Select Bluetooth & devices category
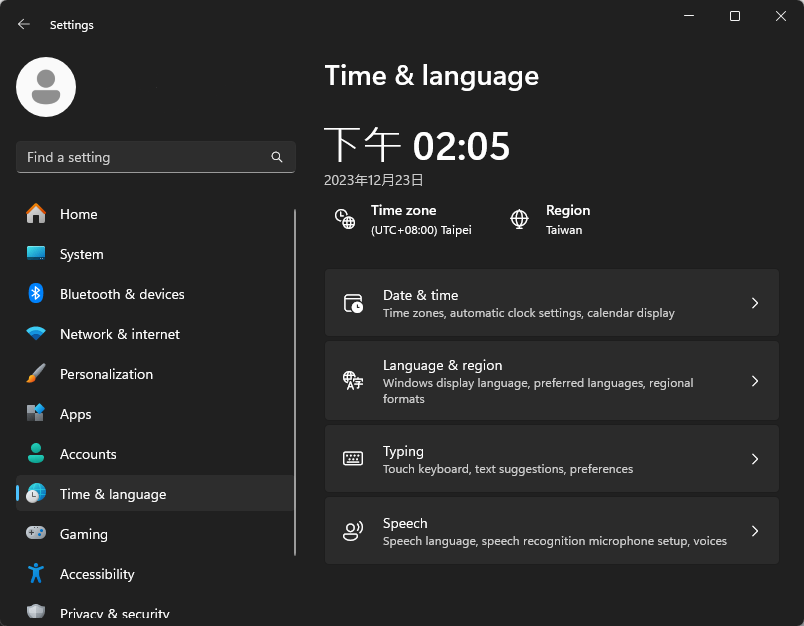Image resolution: width=804 pixels, height=626 pixels. (x=155, y=294)
